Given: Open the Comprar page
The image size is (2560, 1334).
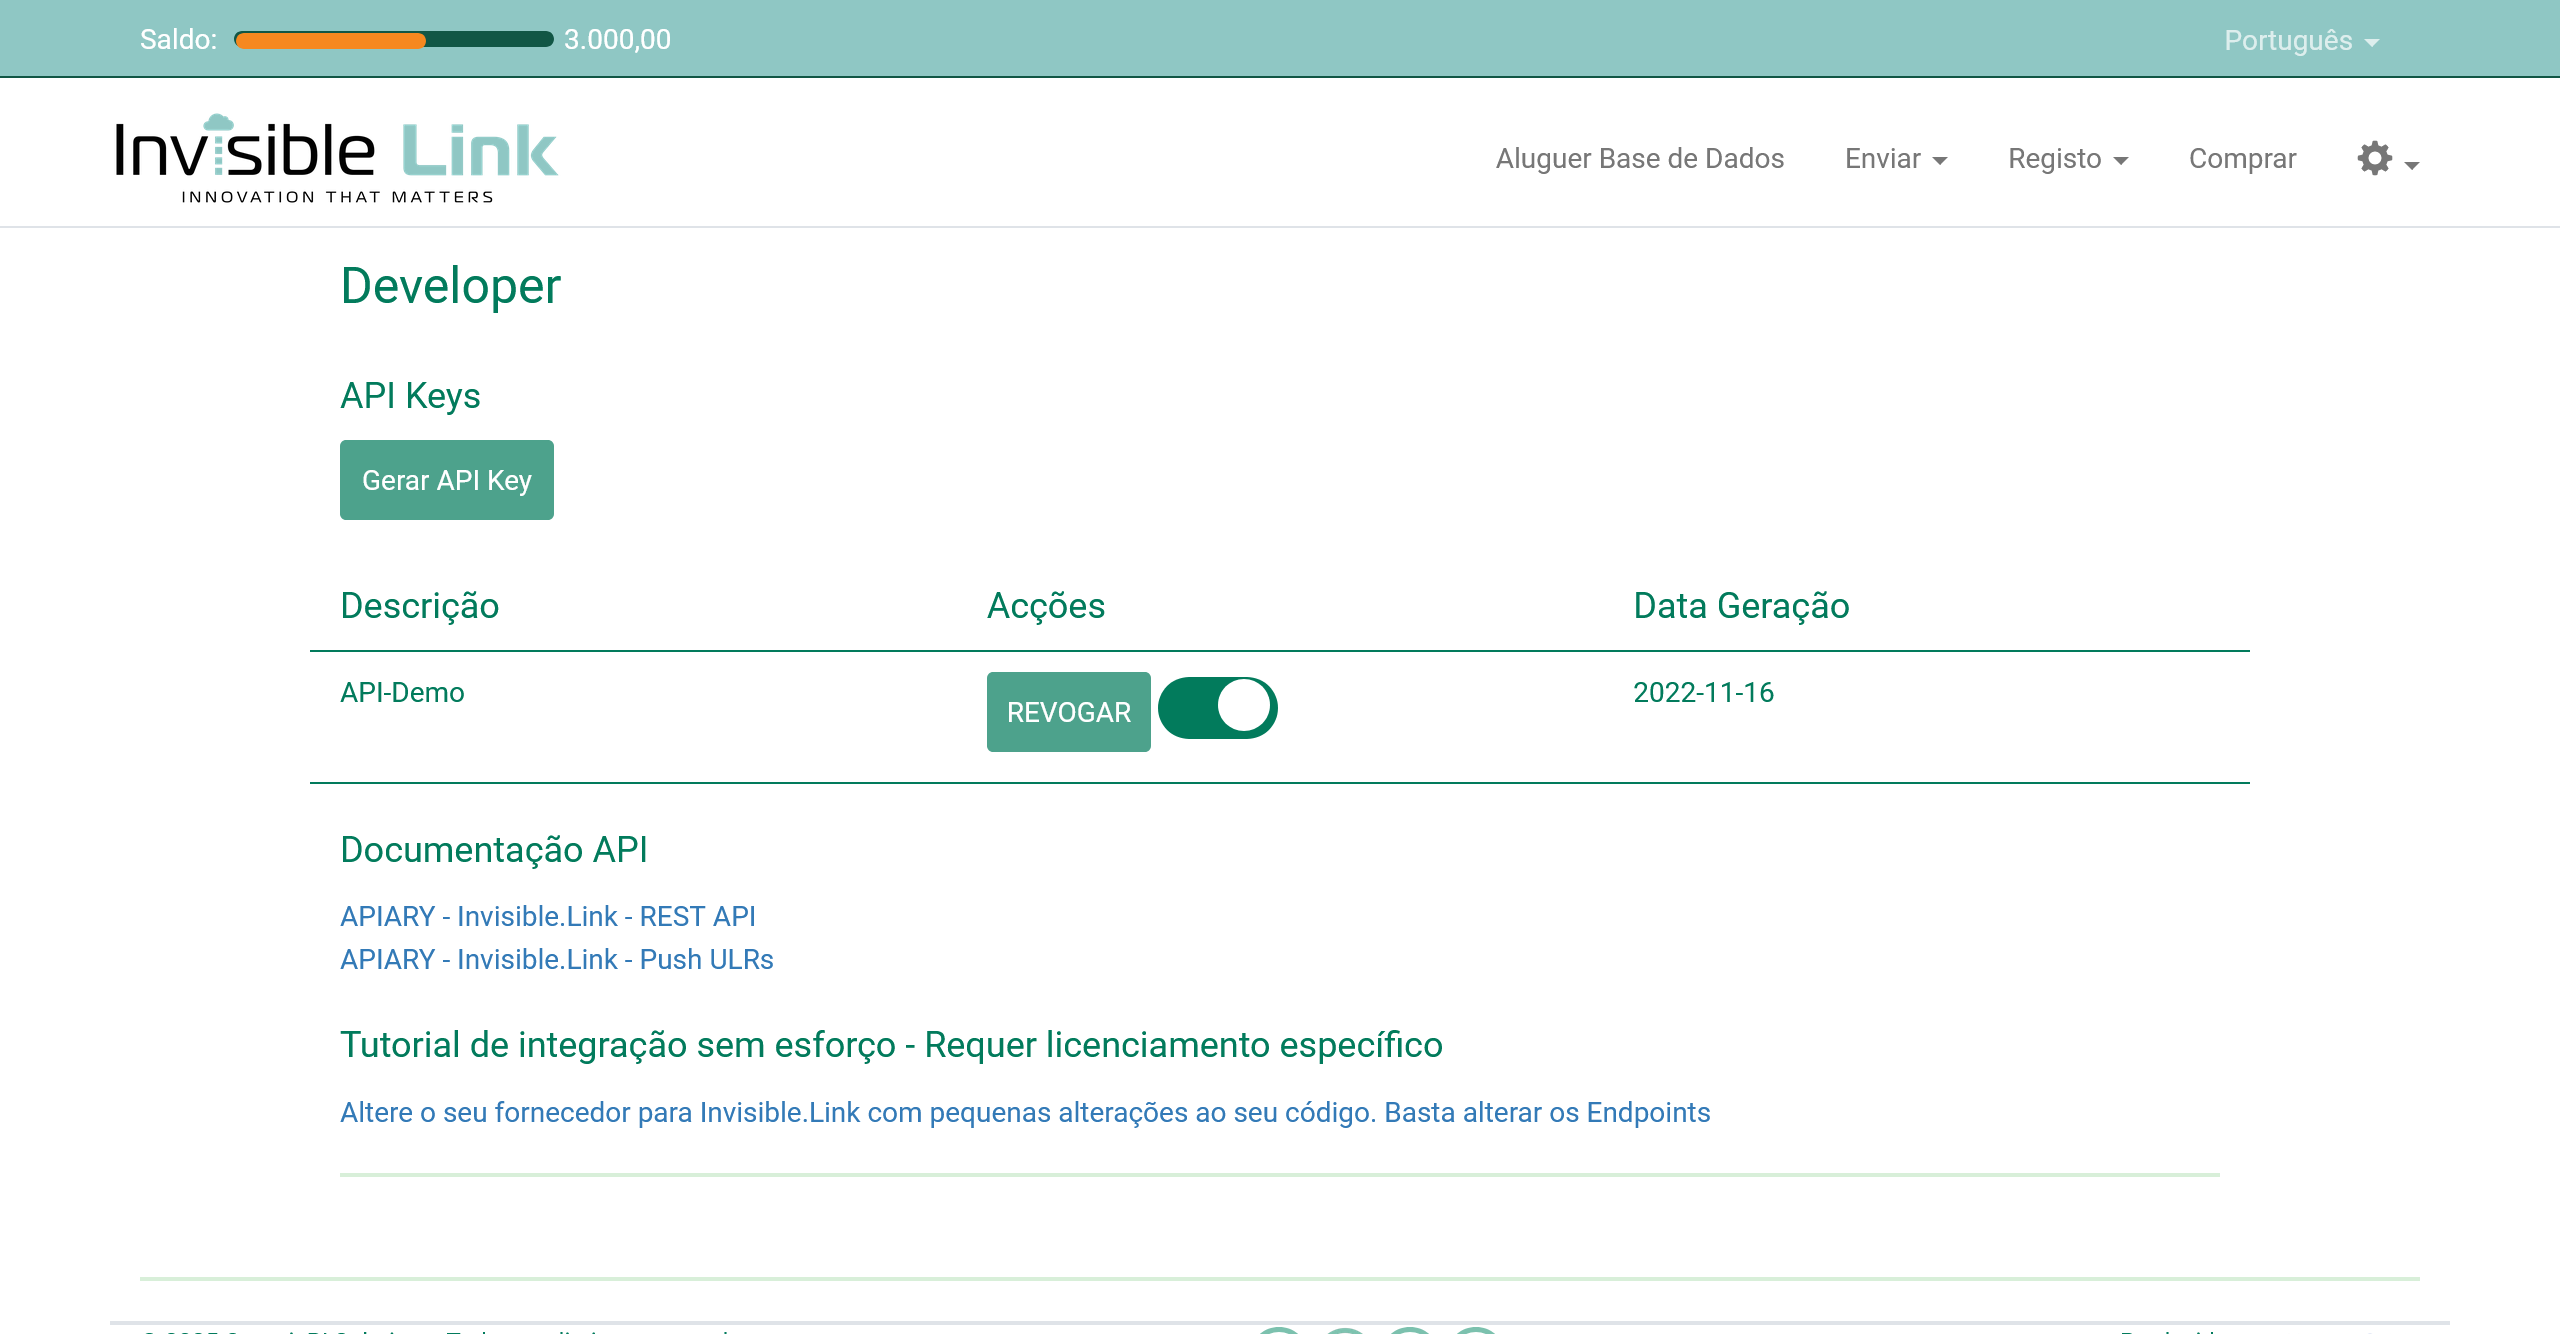Looking at the screenshot, I should (2242, 159).
